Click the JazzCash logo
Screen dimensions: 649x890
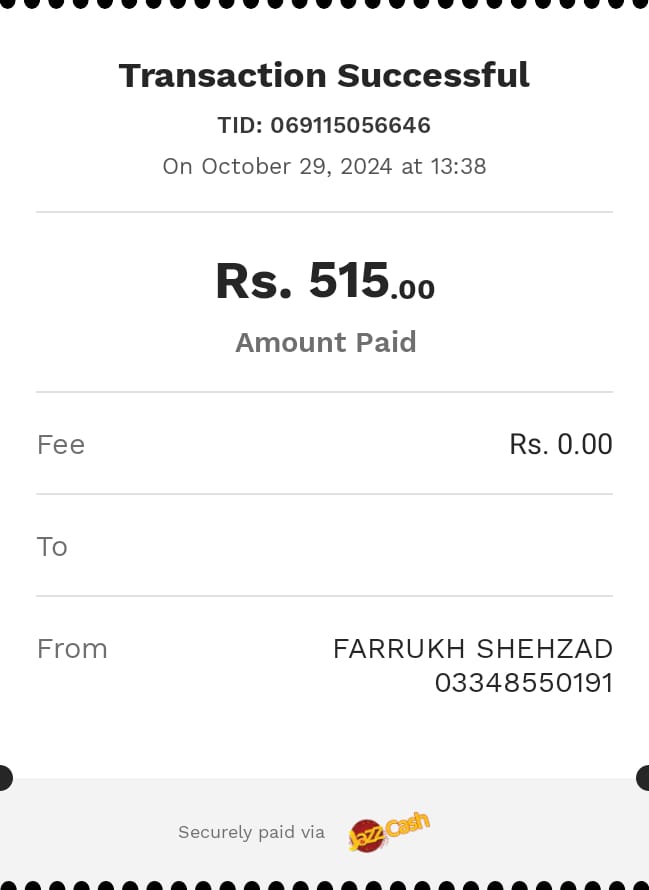(389, 831)
